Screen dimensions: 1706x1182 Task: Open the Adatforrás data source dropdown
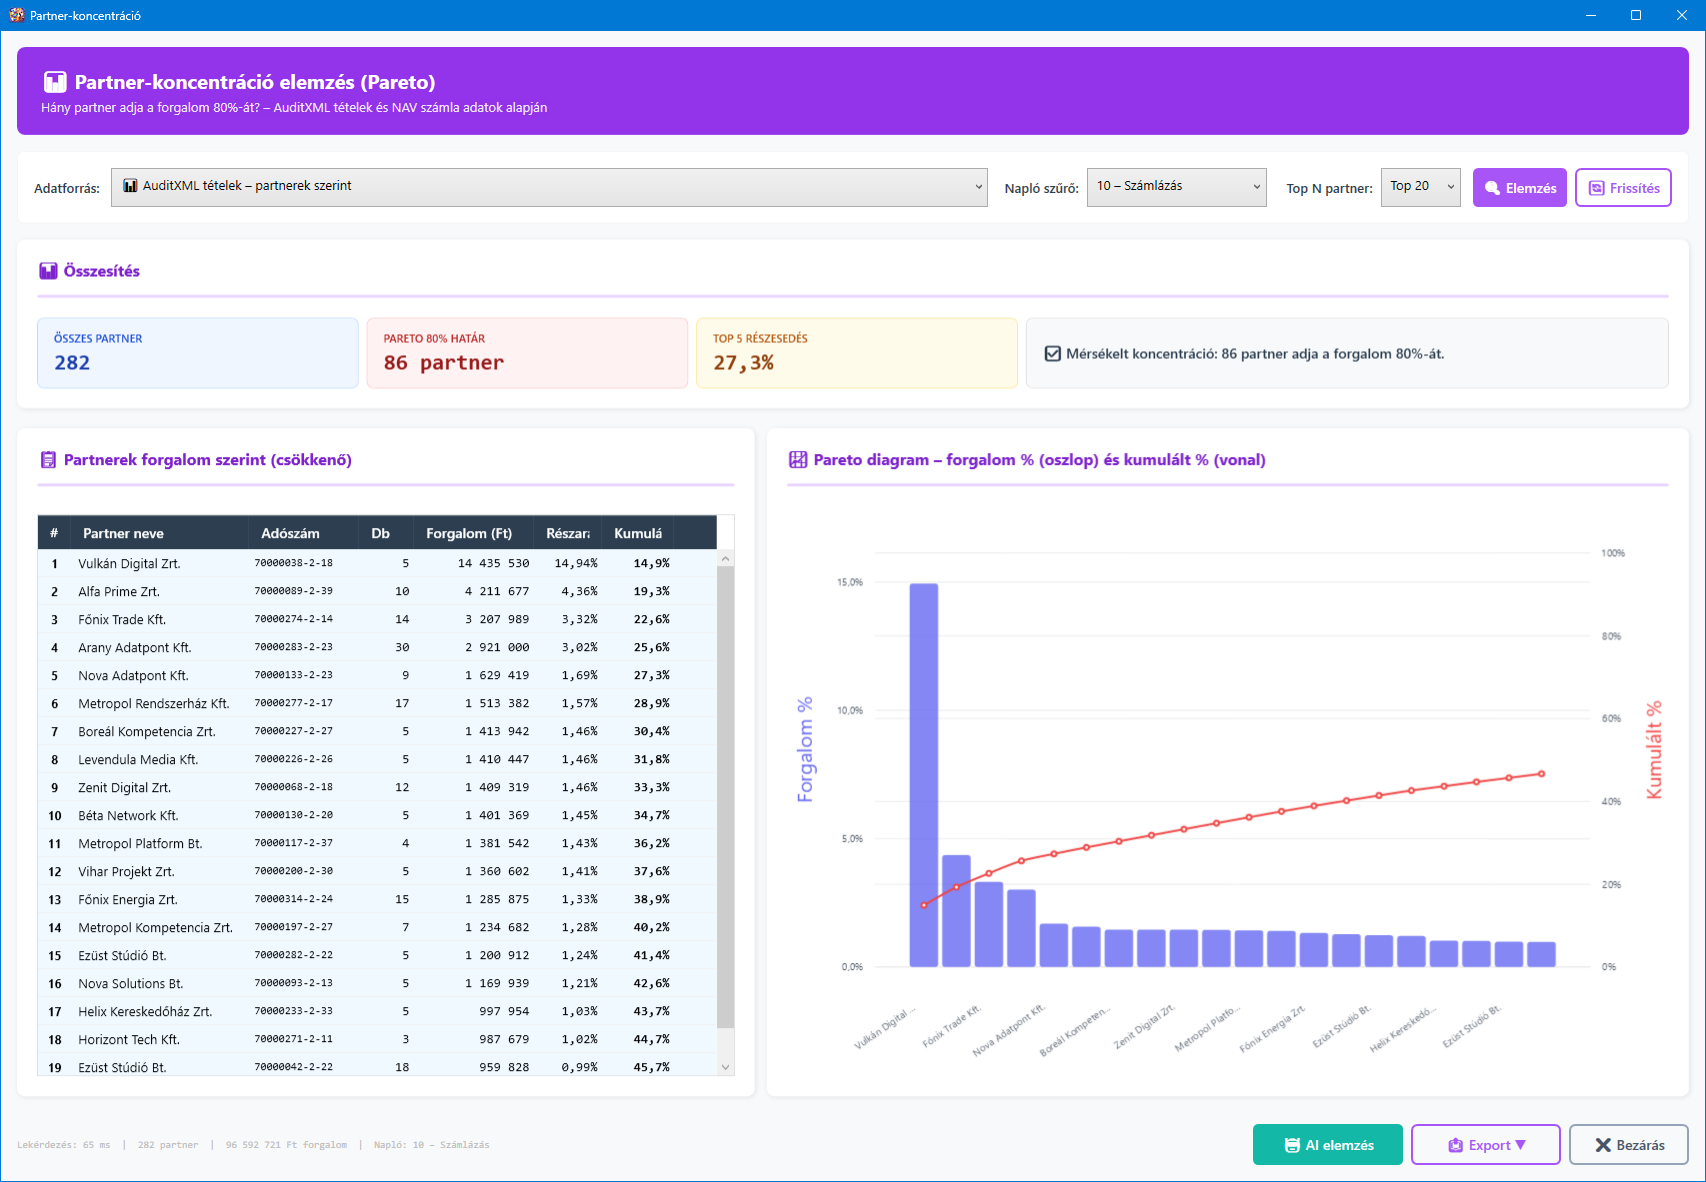[548, 187]
